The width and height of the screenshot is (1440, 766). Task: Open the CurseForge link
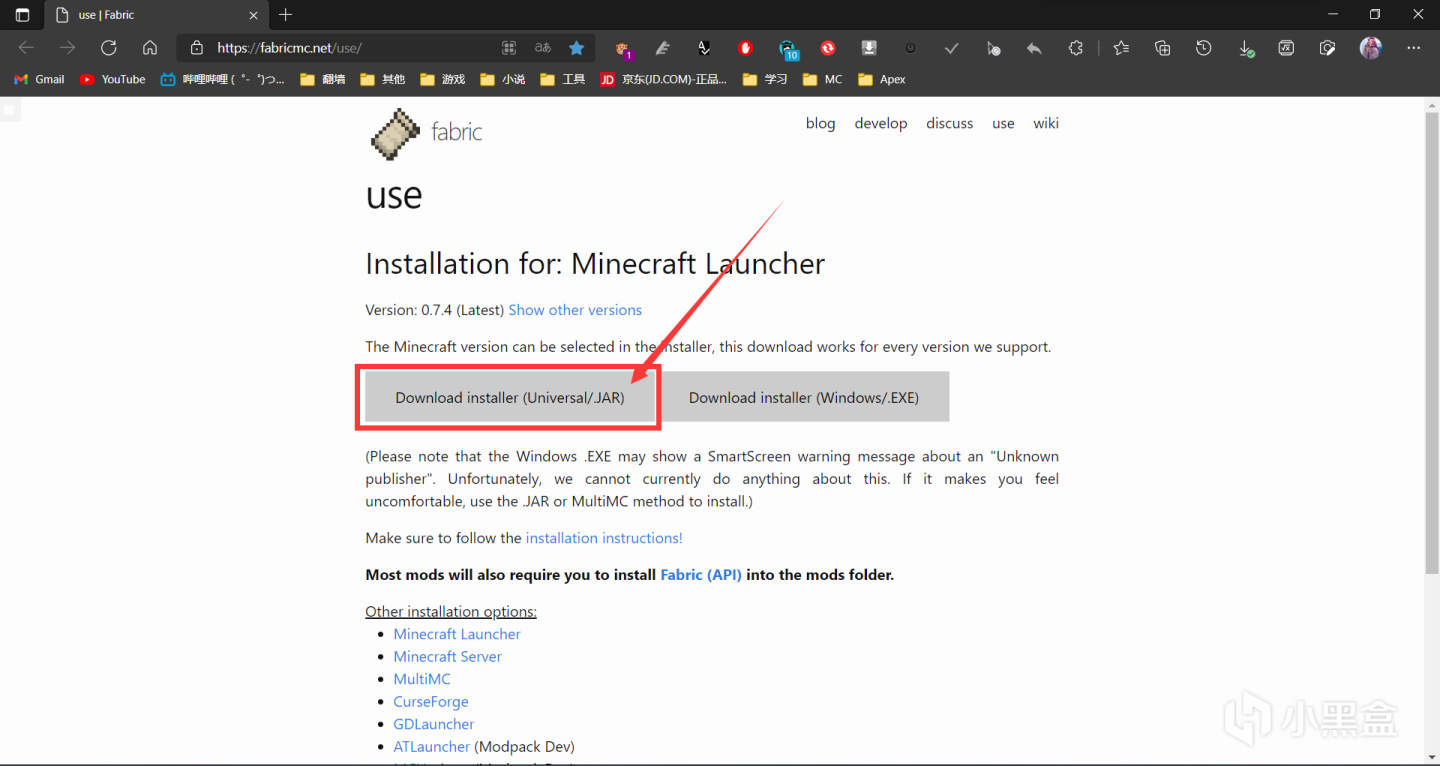pos(431,701)
